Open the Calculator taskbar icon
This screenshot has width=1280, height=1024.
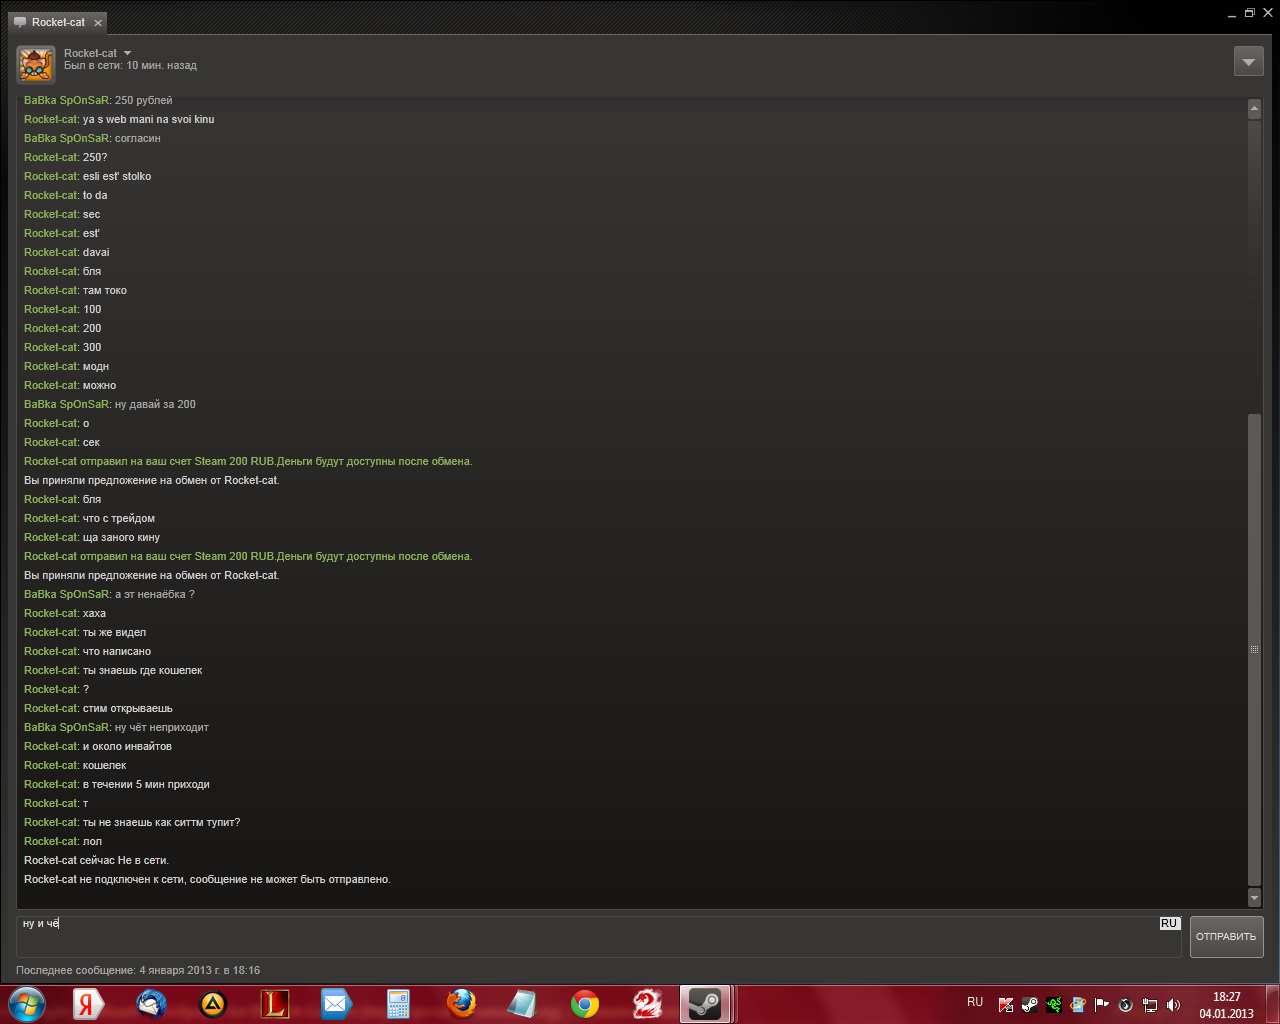point(398,1004)
